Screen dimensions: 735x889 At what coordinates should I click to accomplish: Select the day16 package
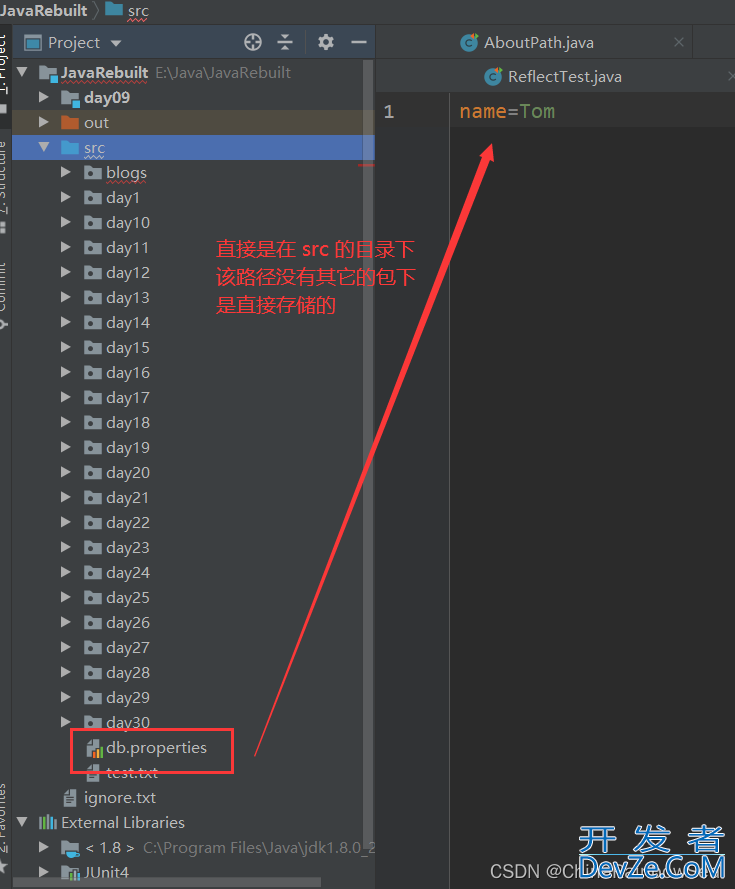point(128,372)
